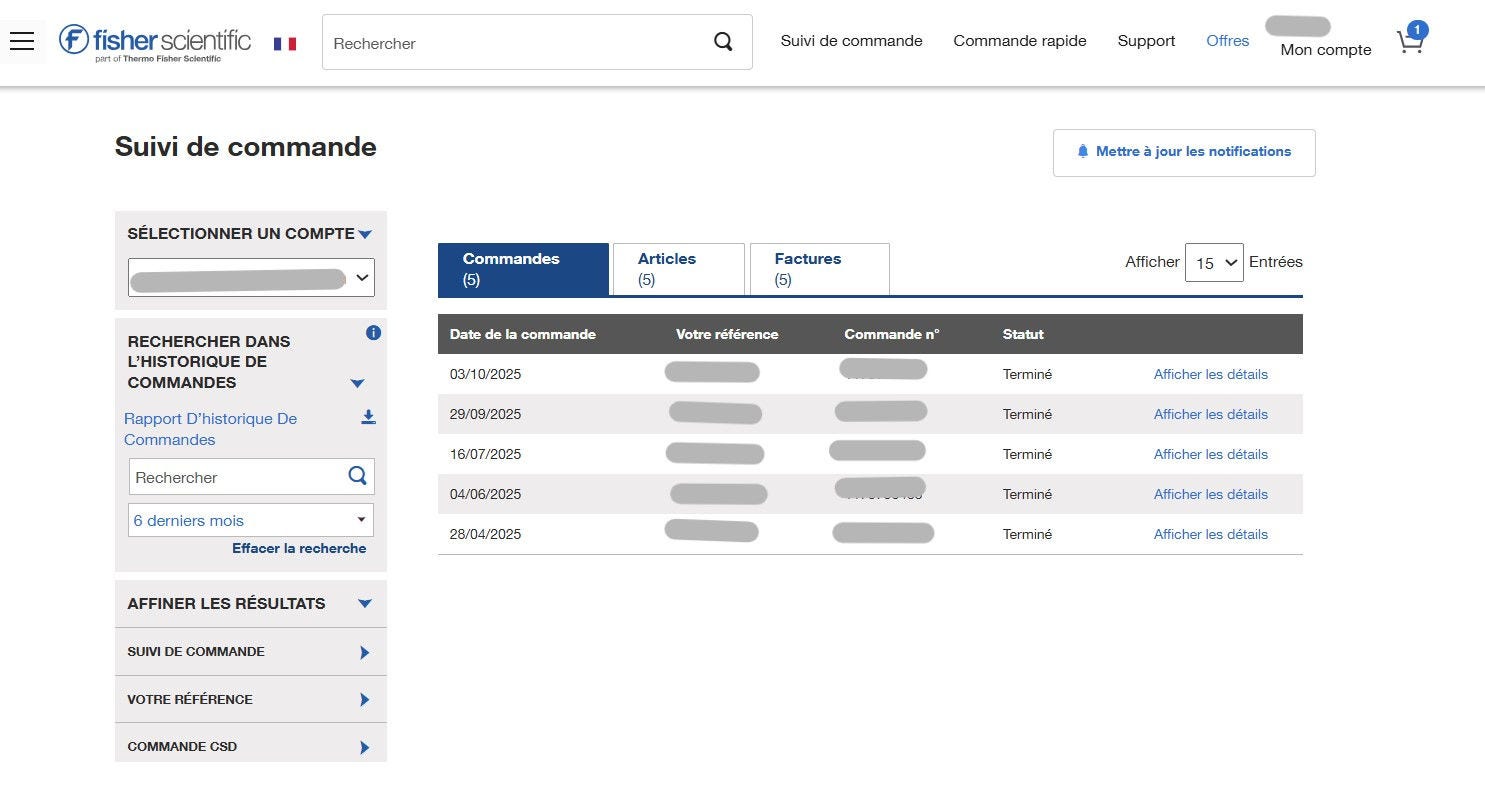Click the bell icon on the notifications button
The height and width of the screenshot is (789, 1485).
click(x=1083, y=152)
